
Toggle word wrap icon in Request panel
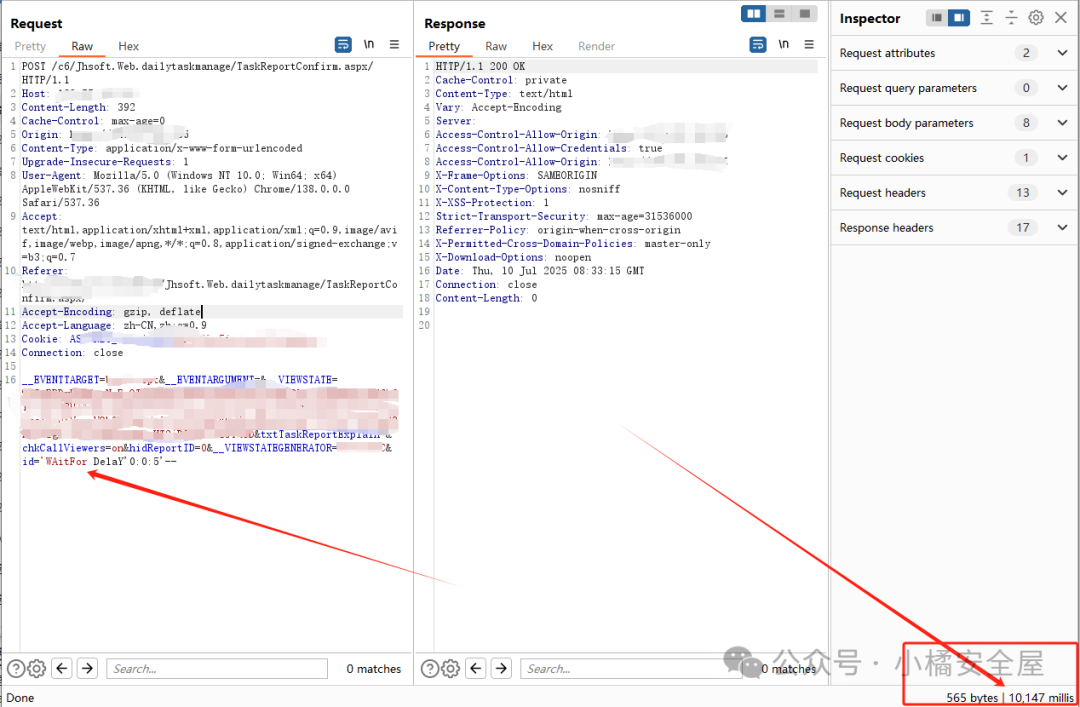pyautogui.click(x=343, y=45)
